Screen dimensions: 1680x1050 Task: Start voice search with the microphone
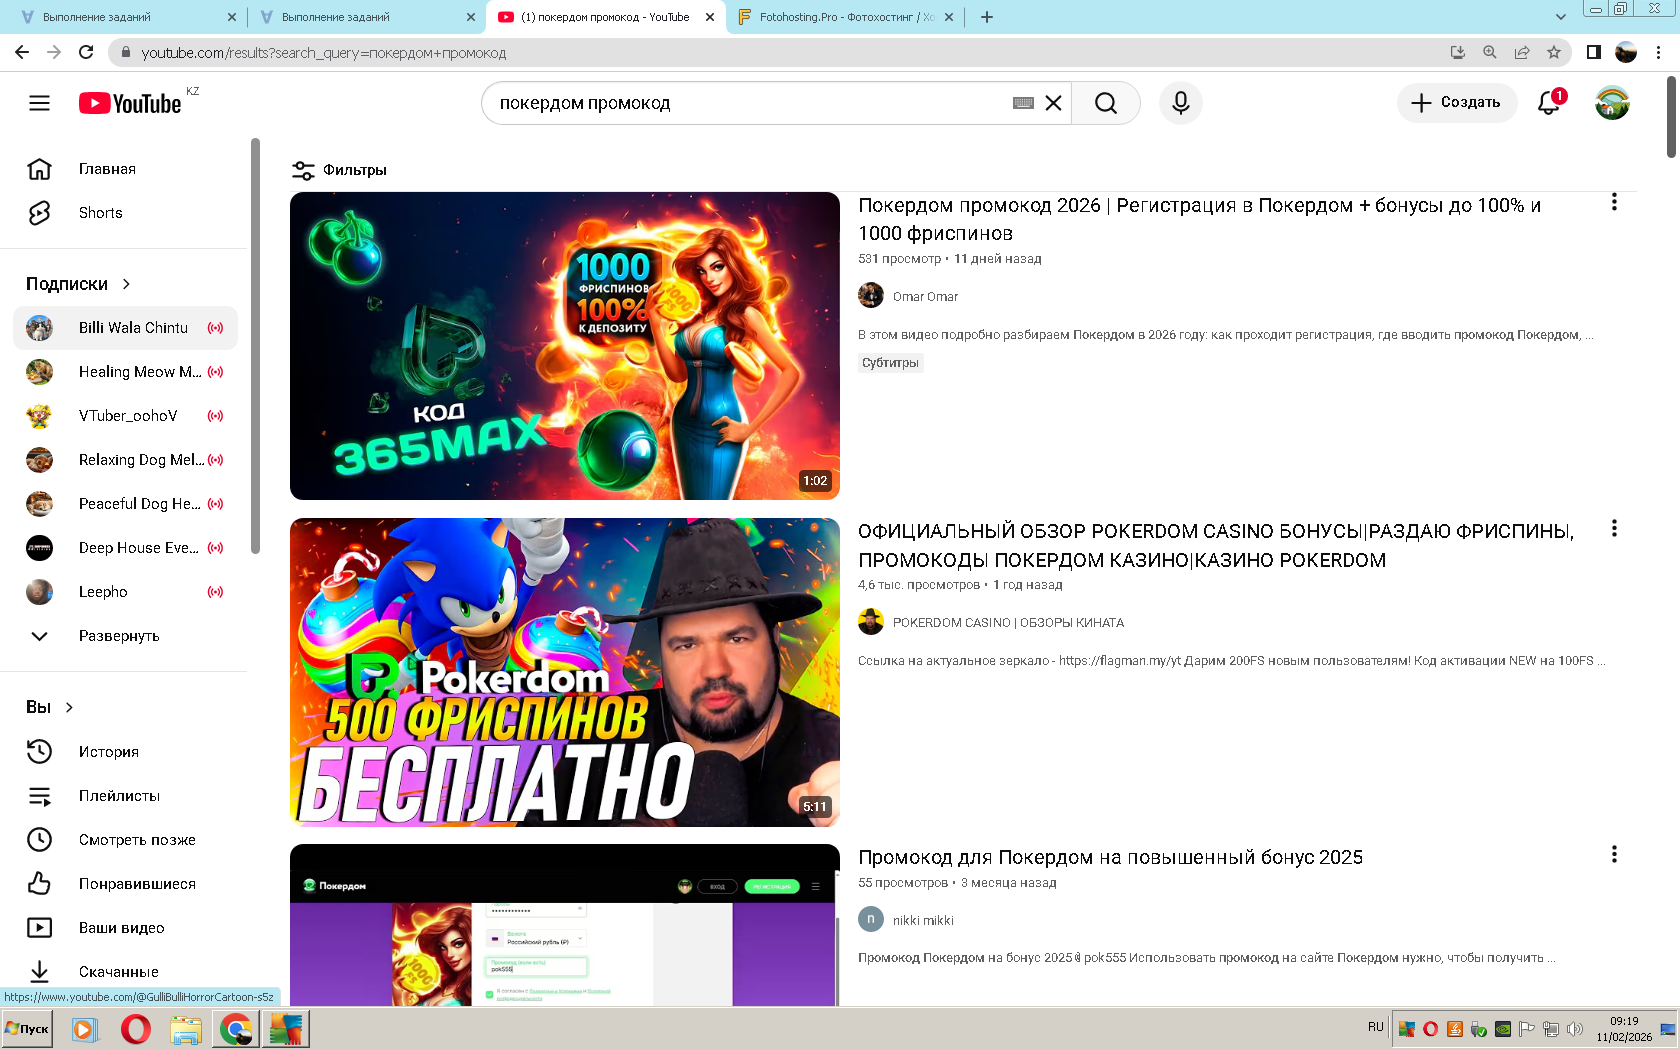coord(1181,103)
